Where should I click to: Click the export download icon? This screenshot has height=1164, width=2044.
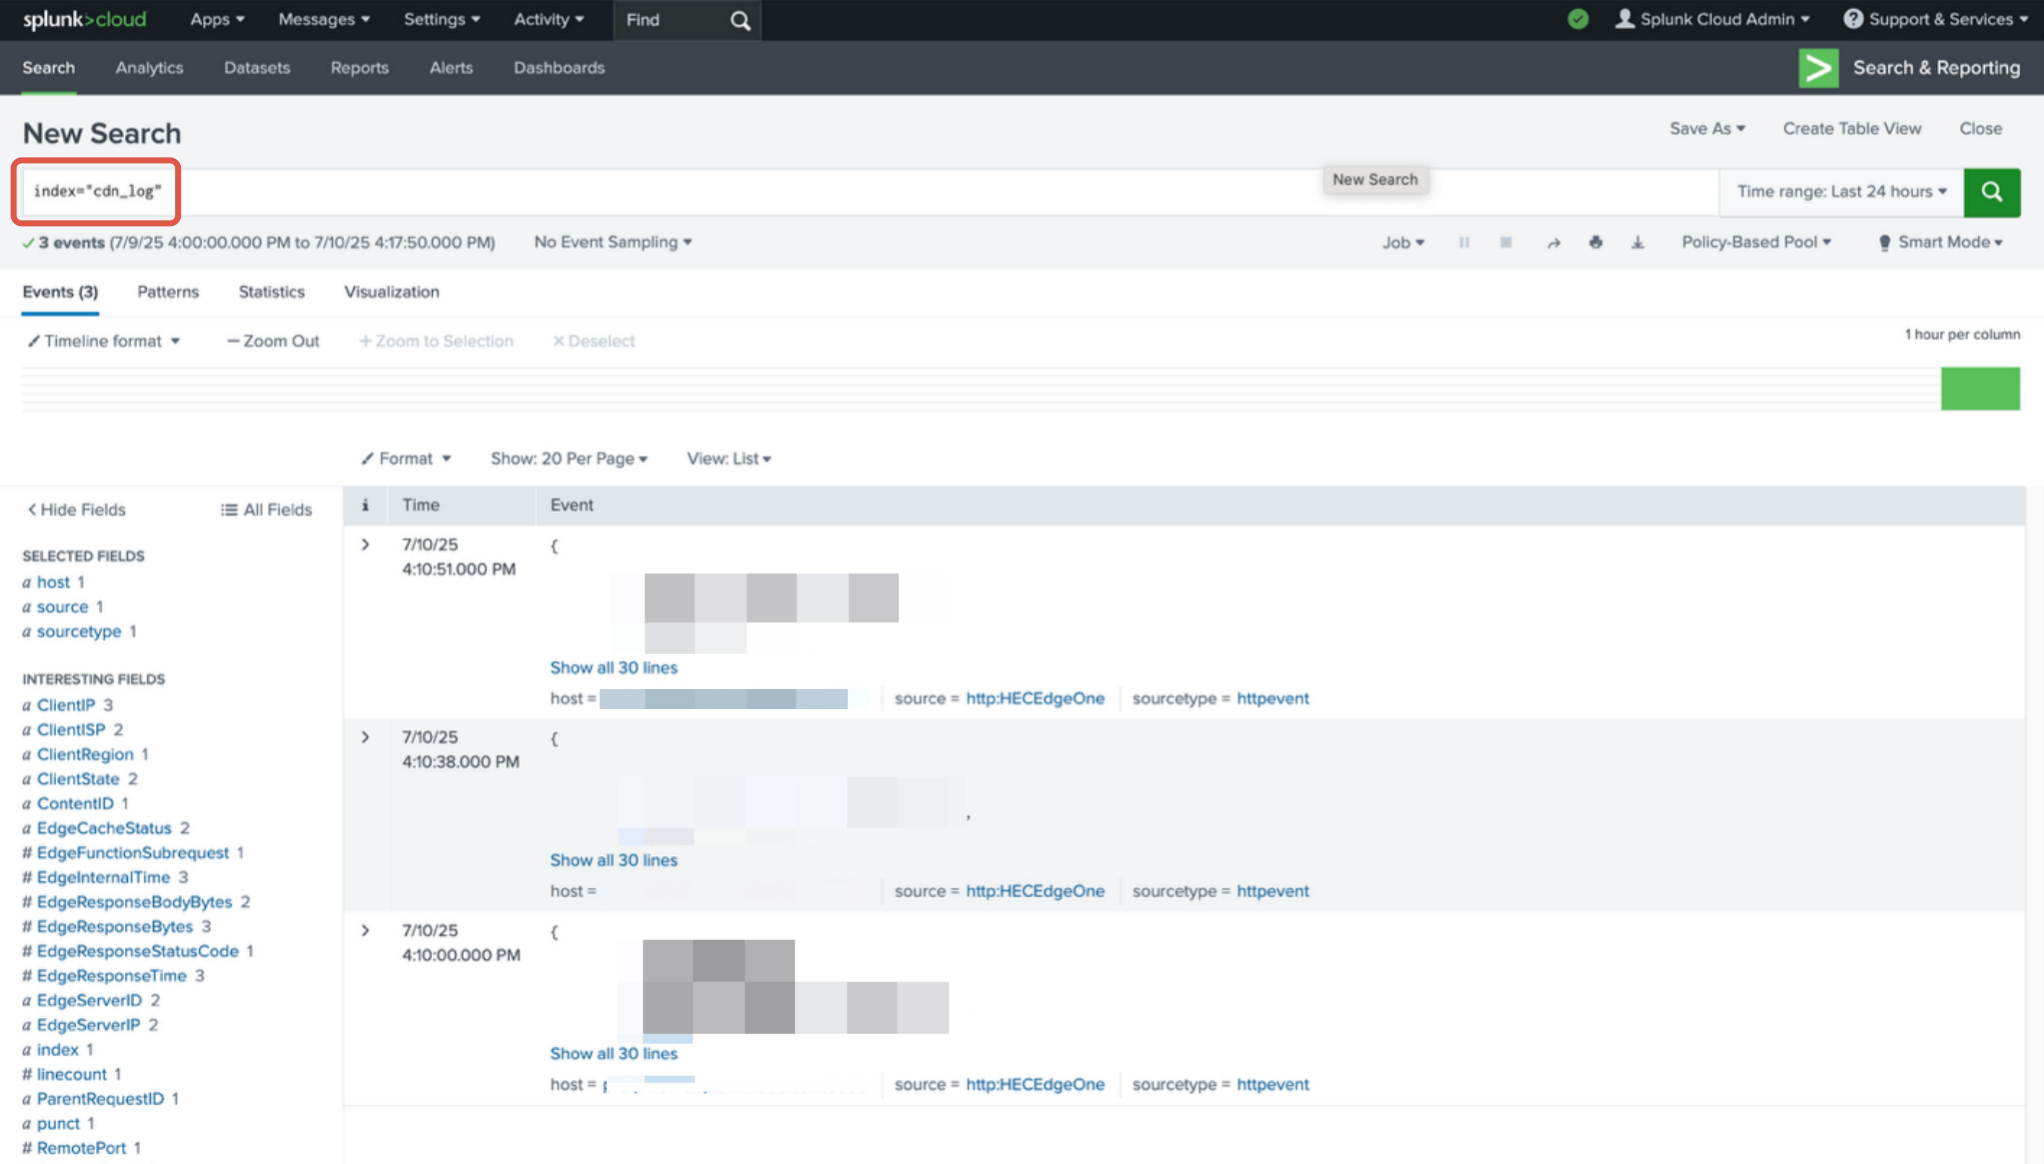1637,243
